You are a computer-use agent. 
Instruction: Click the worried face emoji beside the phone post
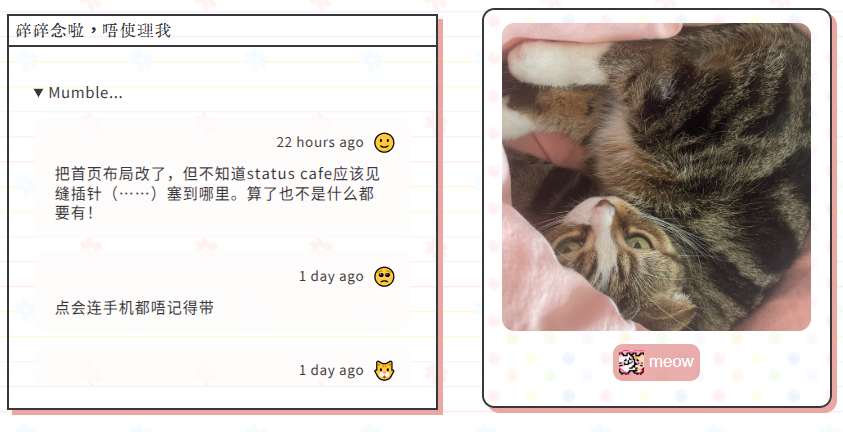pyautogui.click(x=384, y=277)
